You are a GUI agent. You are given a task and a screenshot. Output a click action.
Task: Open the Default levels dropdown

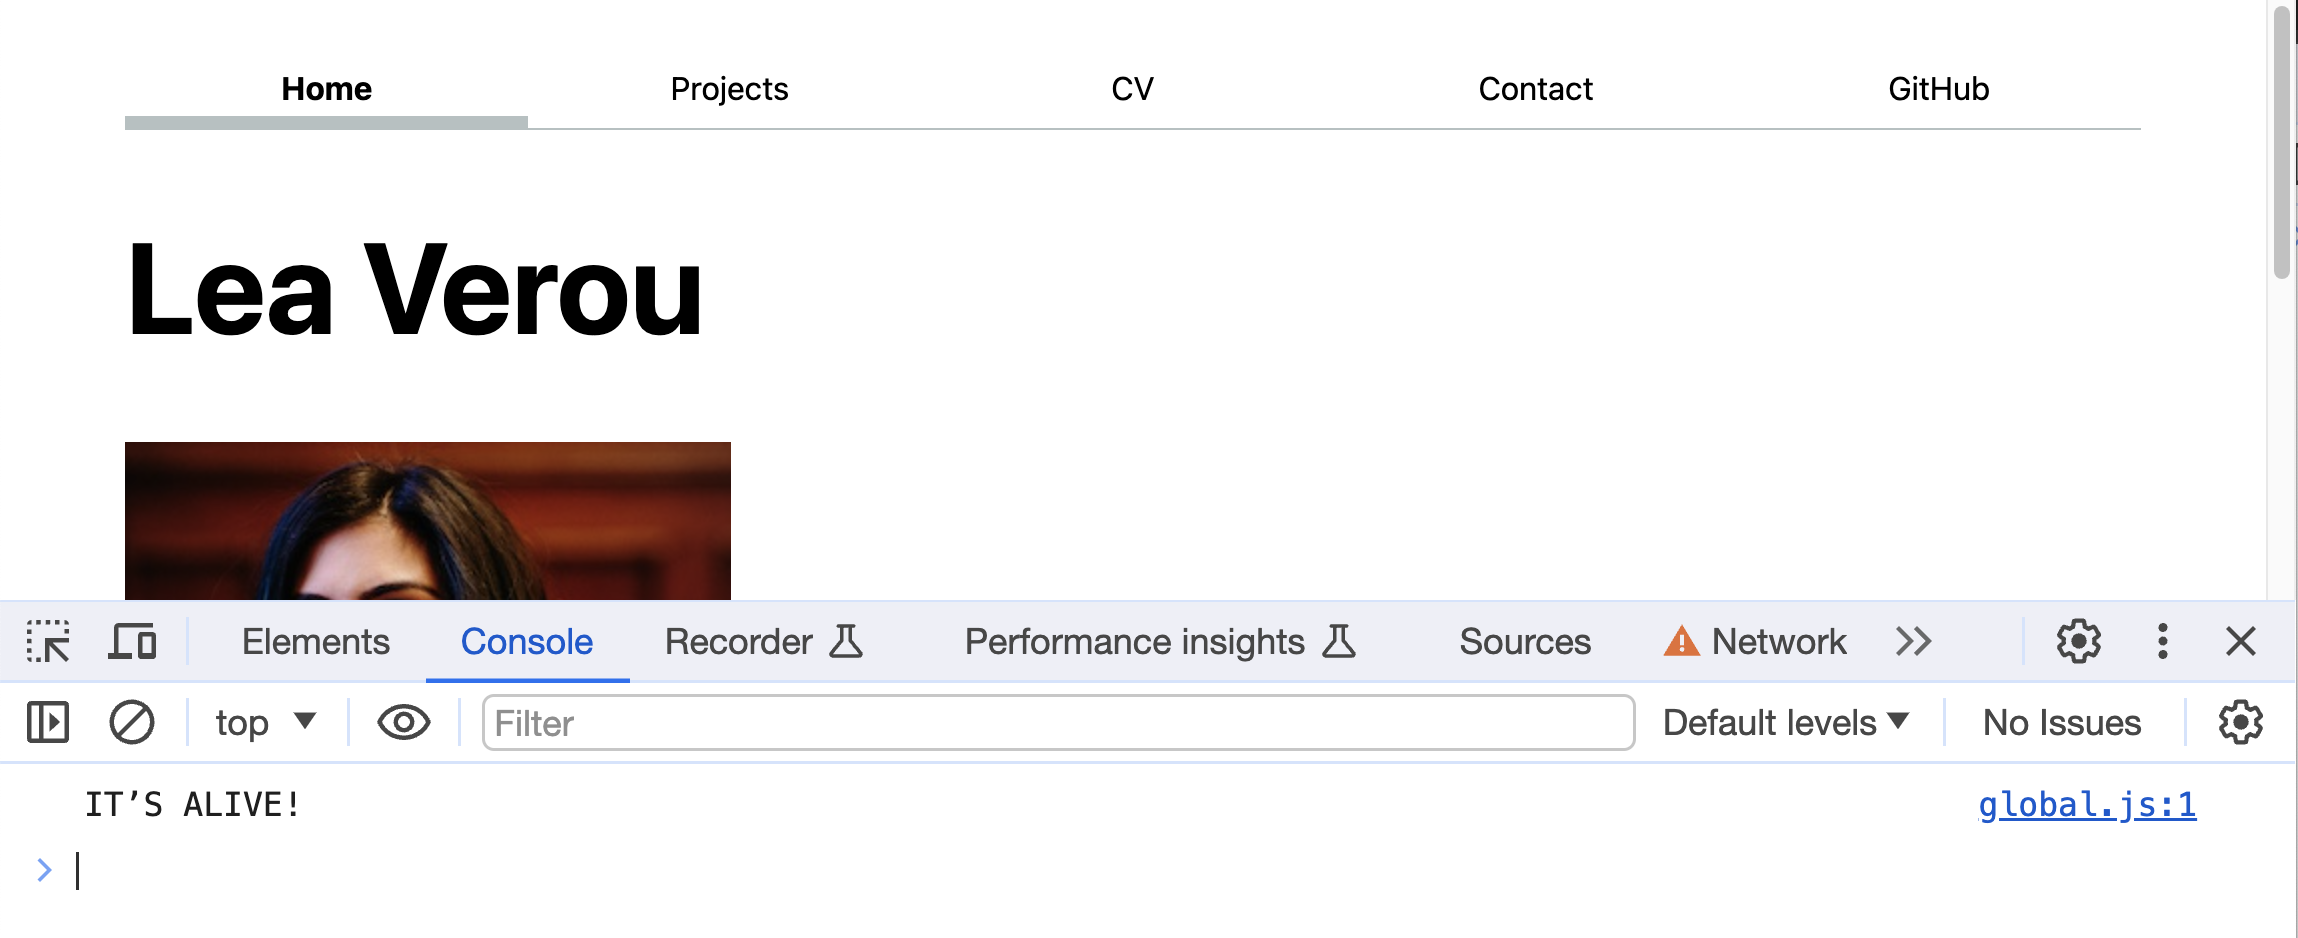point(1786,722)
